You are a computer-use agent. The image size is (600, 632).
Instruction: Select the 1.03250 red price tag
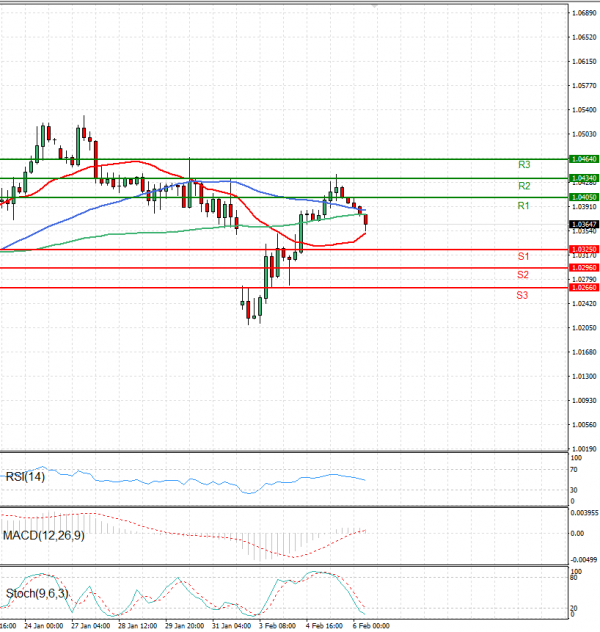point(584,249)
